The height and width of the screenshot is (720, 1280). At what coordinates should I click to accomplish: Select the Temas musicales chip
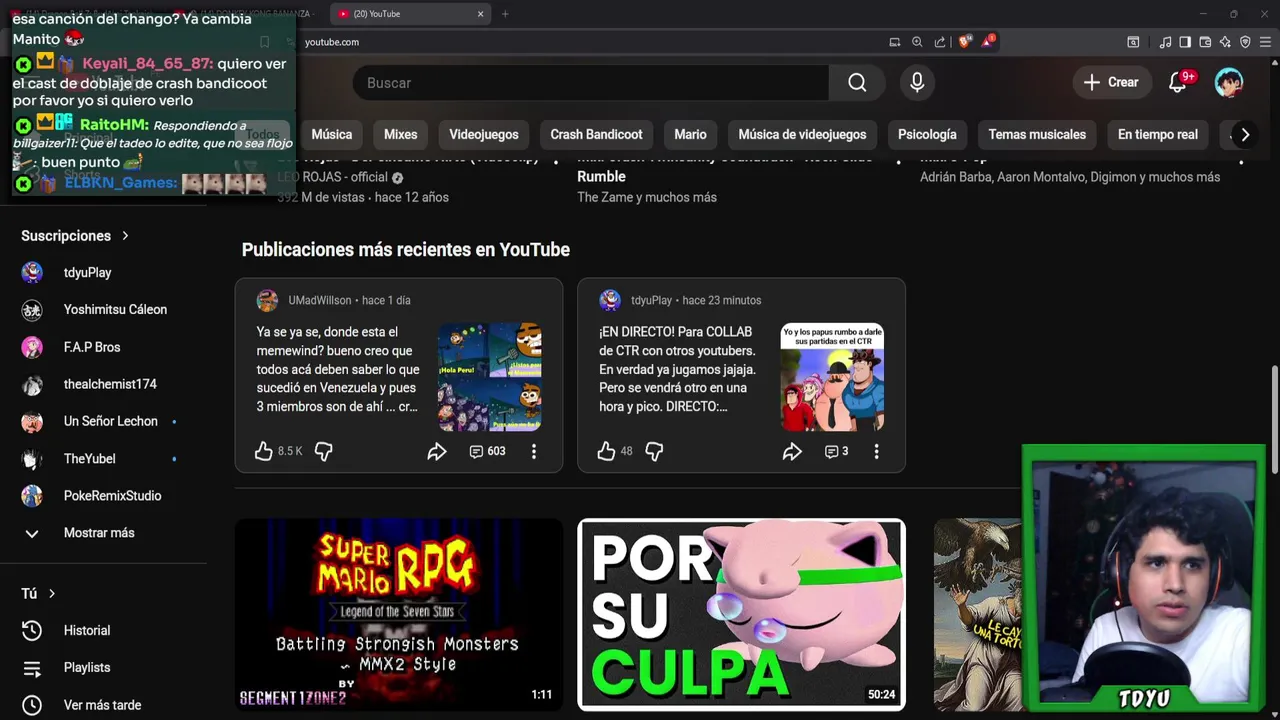point(1037,134)
